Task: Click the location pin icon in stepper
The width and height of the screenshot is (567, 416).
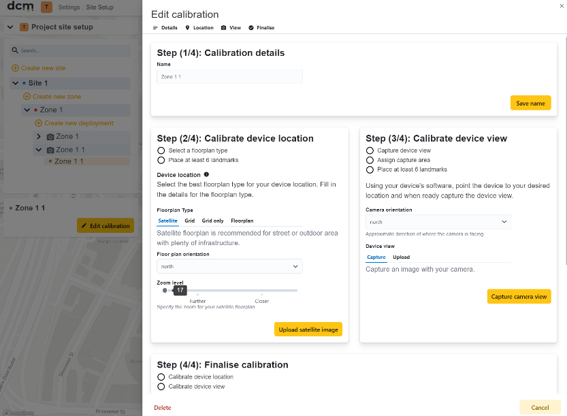Action: (x=187, y=27)
